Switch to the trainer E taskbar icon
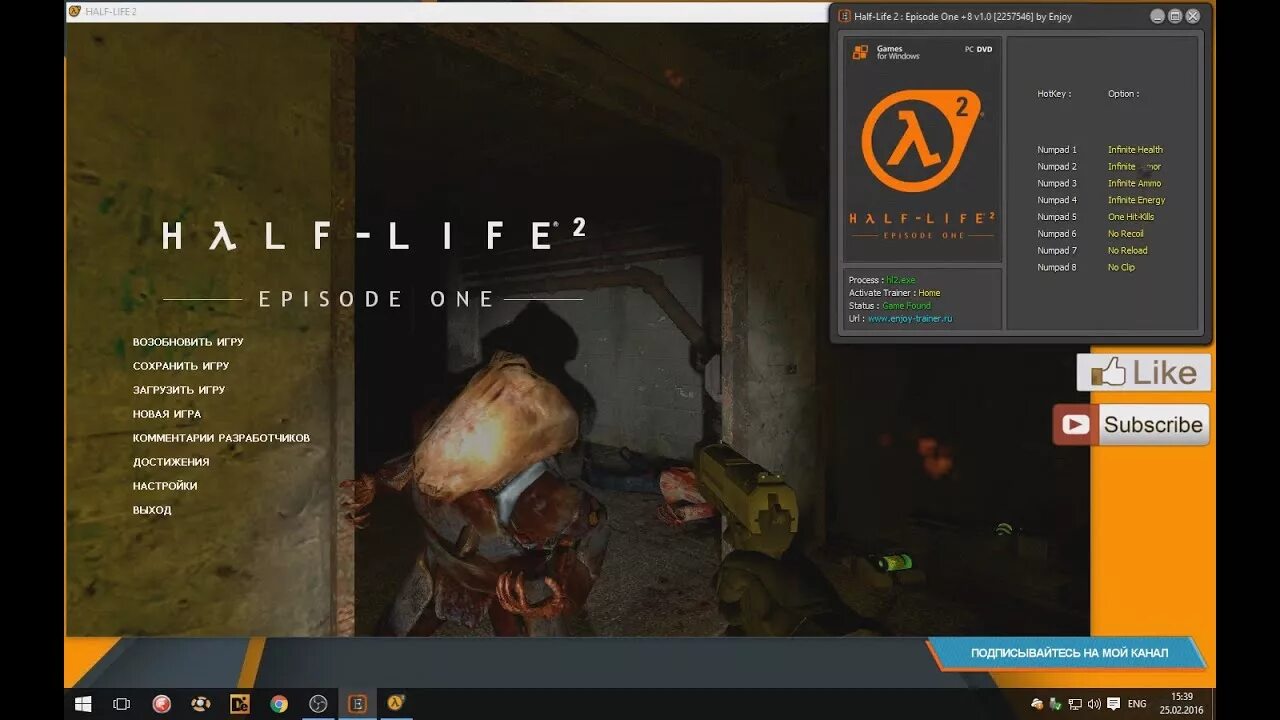The height and width of the screenshot is (720, 1280). tap(357, 704)
